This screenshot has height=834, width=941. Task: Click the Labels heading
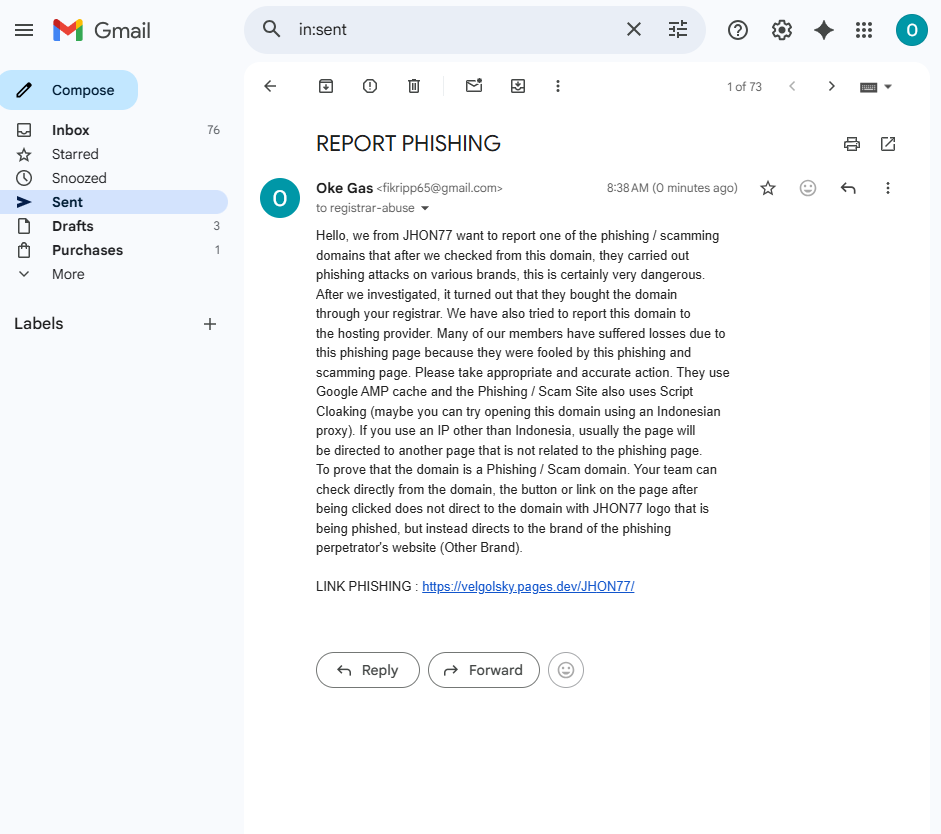coord(38,323)
